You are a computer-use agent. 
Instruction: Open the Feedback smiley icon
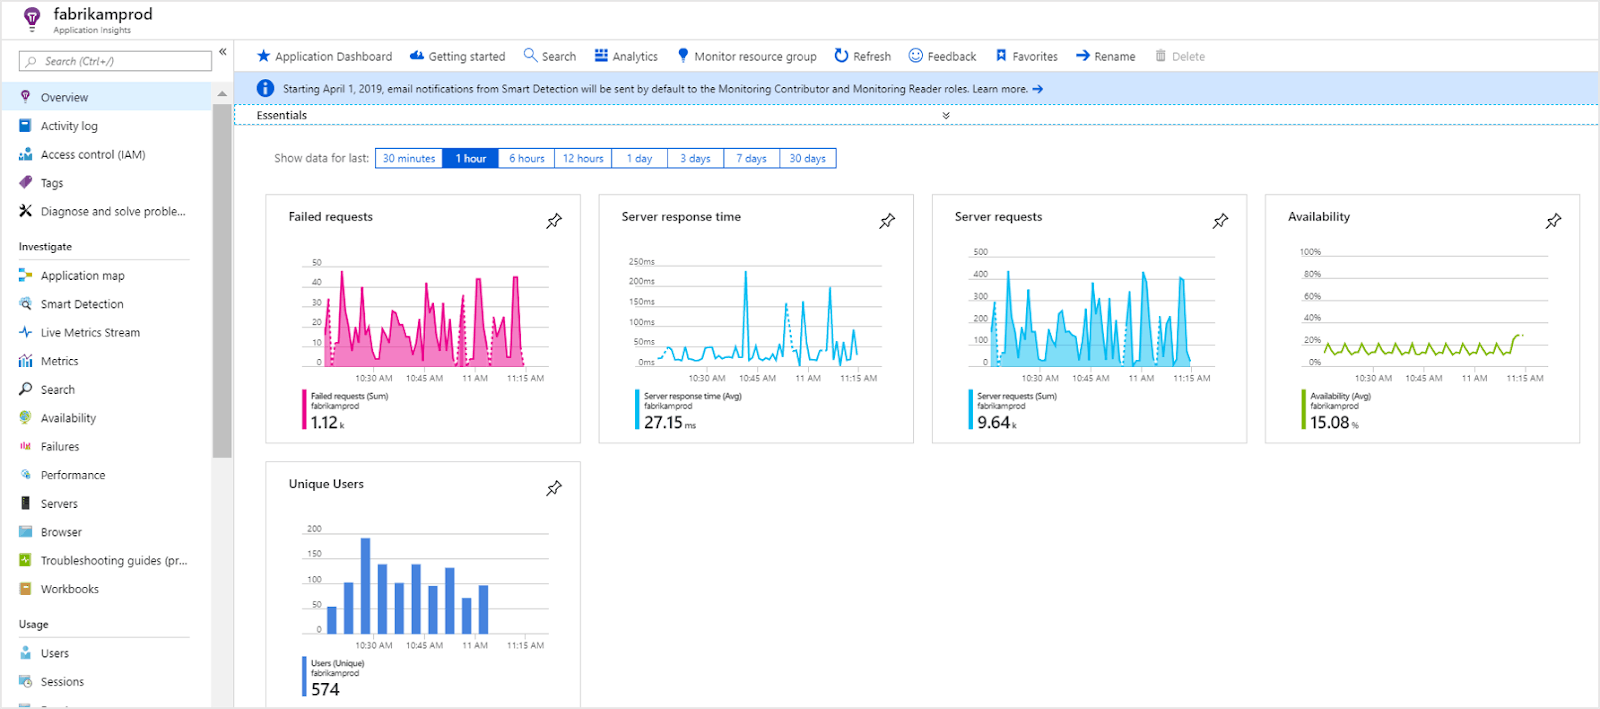[x=915, y=55]
